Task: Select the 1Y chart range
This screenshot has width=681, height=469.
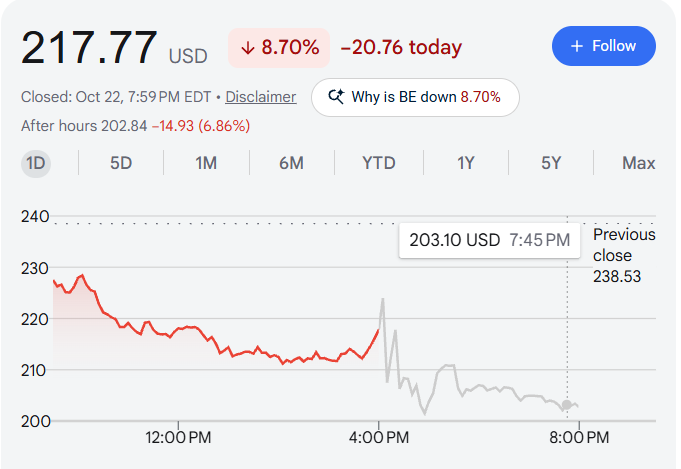Action: point(466,163)
